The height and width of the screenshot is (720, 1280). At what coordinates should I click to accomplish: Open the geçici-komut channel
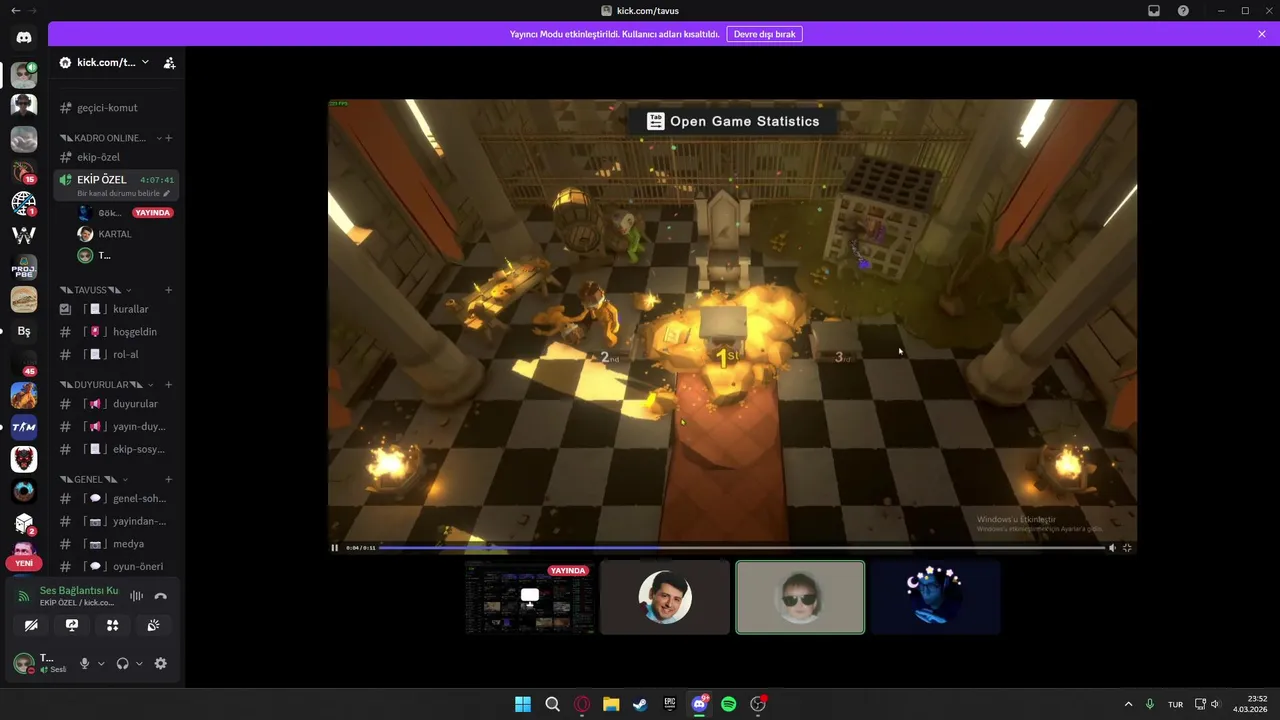[115, 108]
